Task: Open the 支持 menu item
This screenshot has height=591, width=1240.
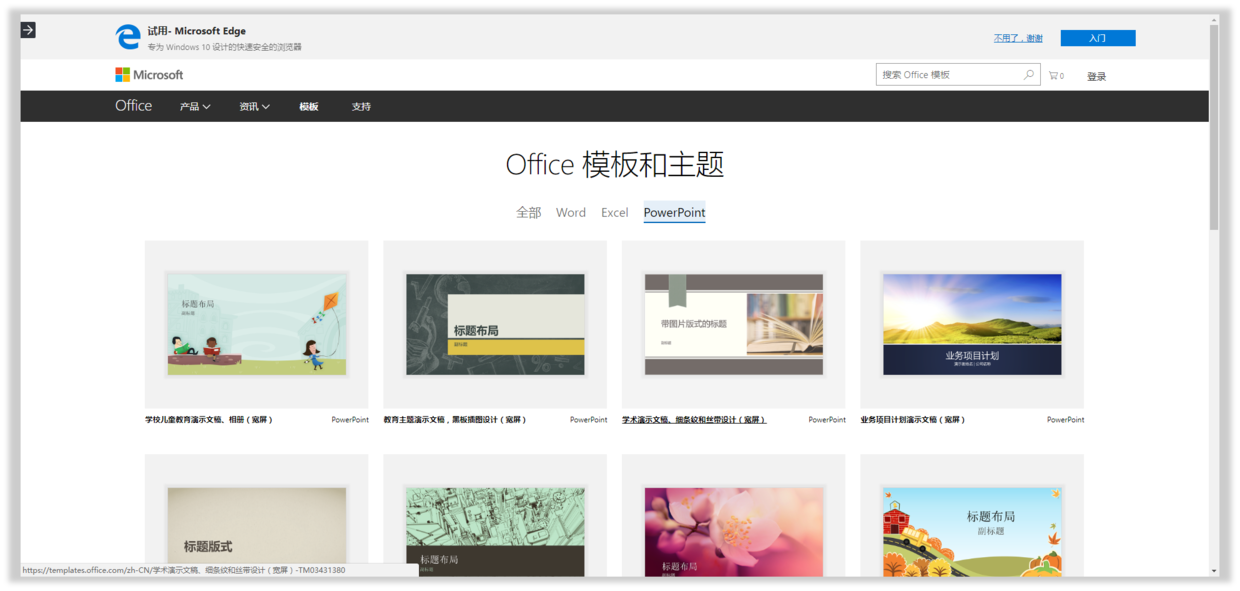Action: click(361, 107)
